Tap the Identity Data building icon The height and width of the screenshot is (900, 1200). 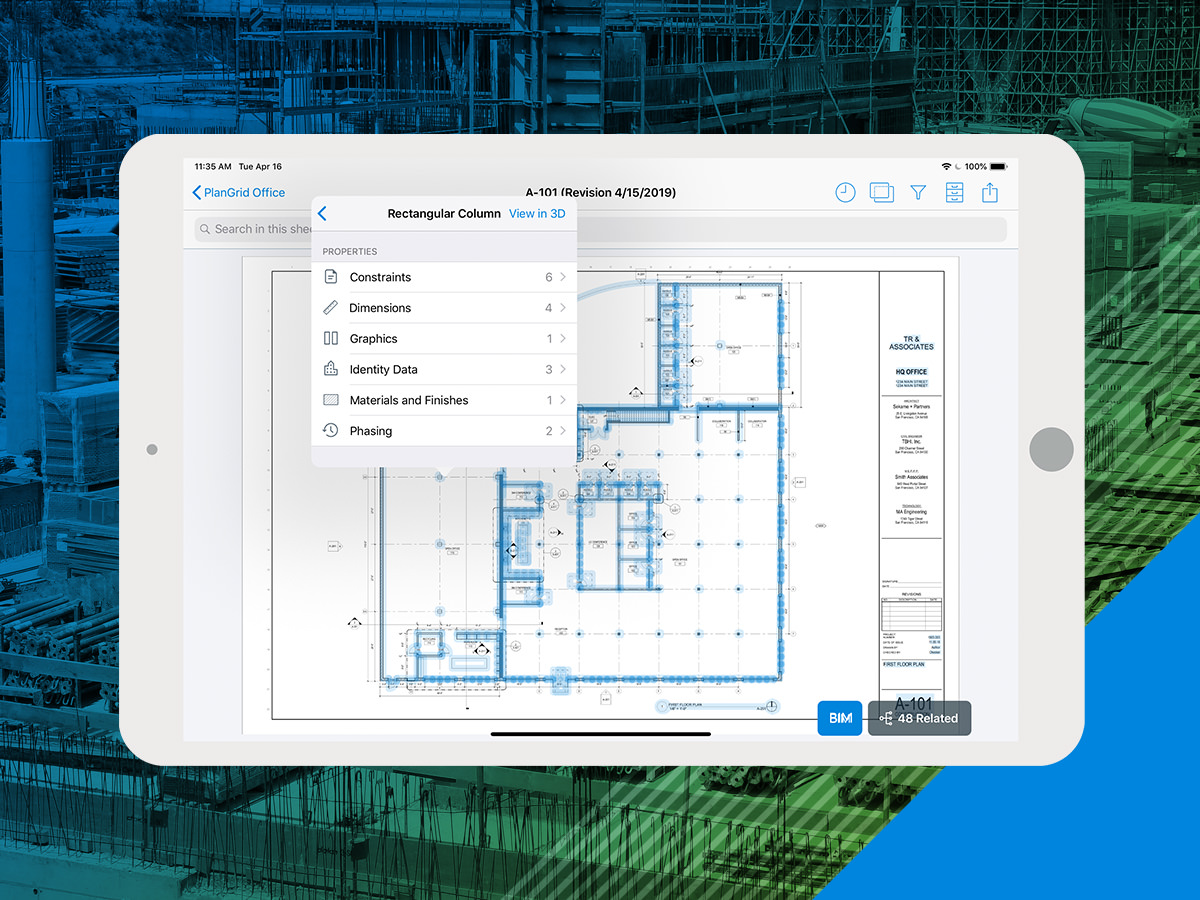331,369
